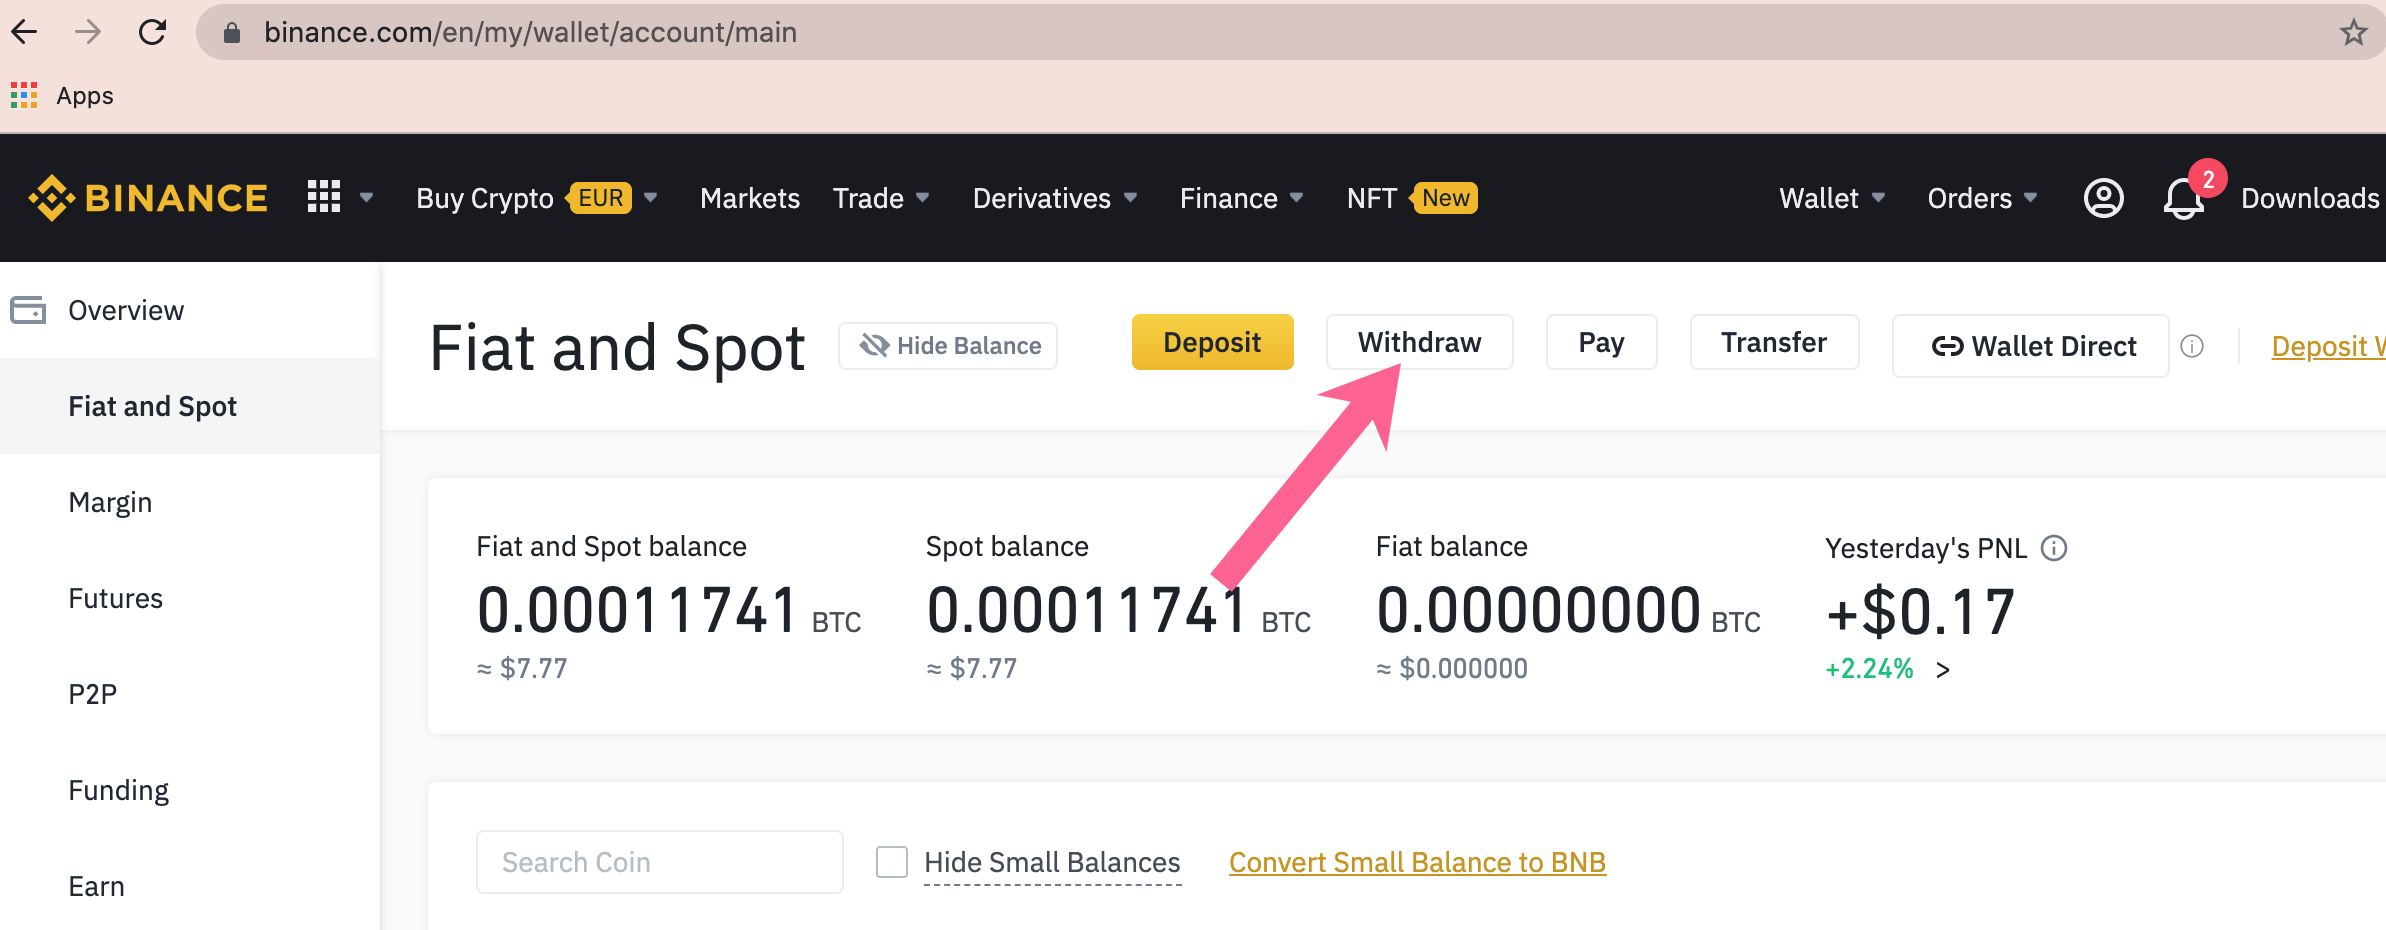2386x930 pixels.
Task: Click the Pay button
Action: click(x=1601, y=342)
